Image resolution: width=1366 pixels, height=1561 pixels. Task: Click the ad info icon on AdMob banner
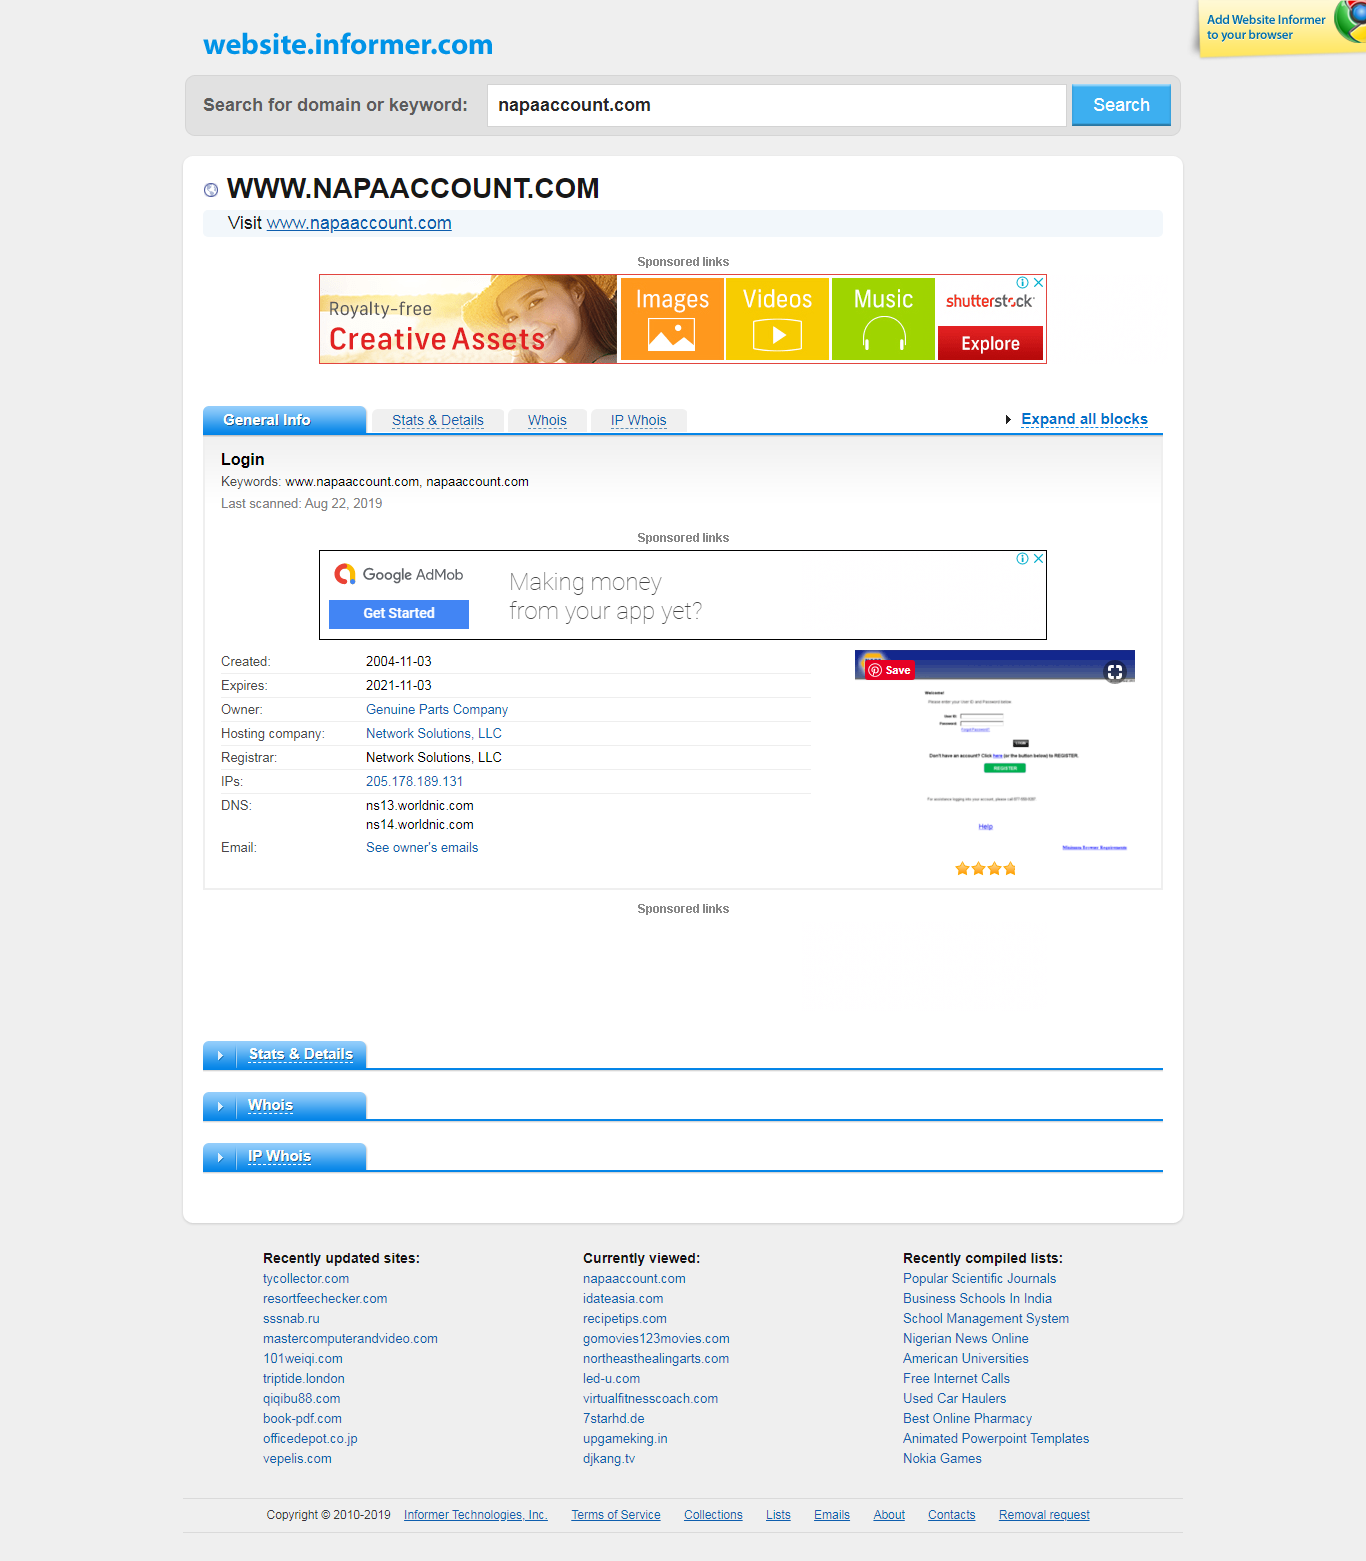tap(1023, 559)
